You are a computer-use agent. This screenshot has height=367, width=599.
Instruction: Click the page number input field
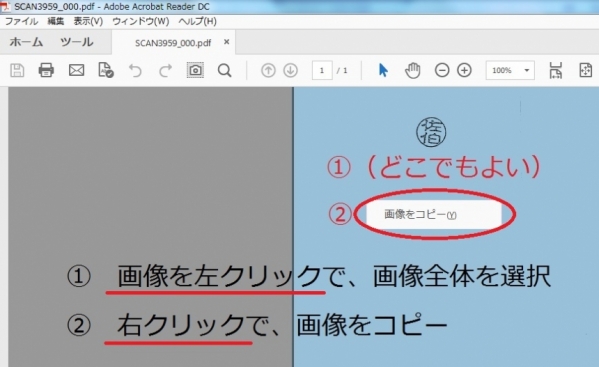click(x=322, y=70)
